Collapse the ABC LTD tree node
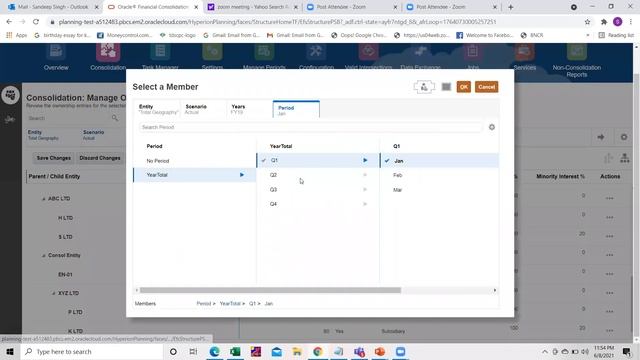Image resolution: width=640 pixels, height=360 pixels. coord(43,199)
